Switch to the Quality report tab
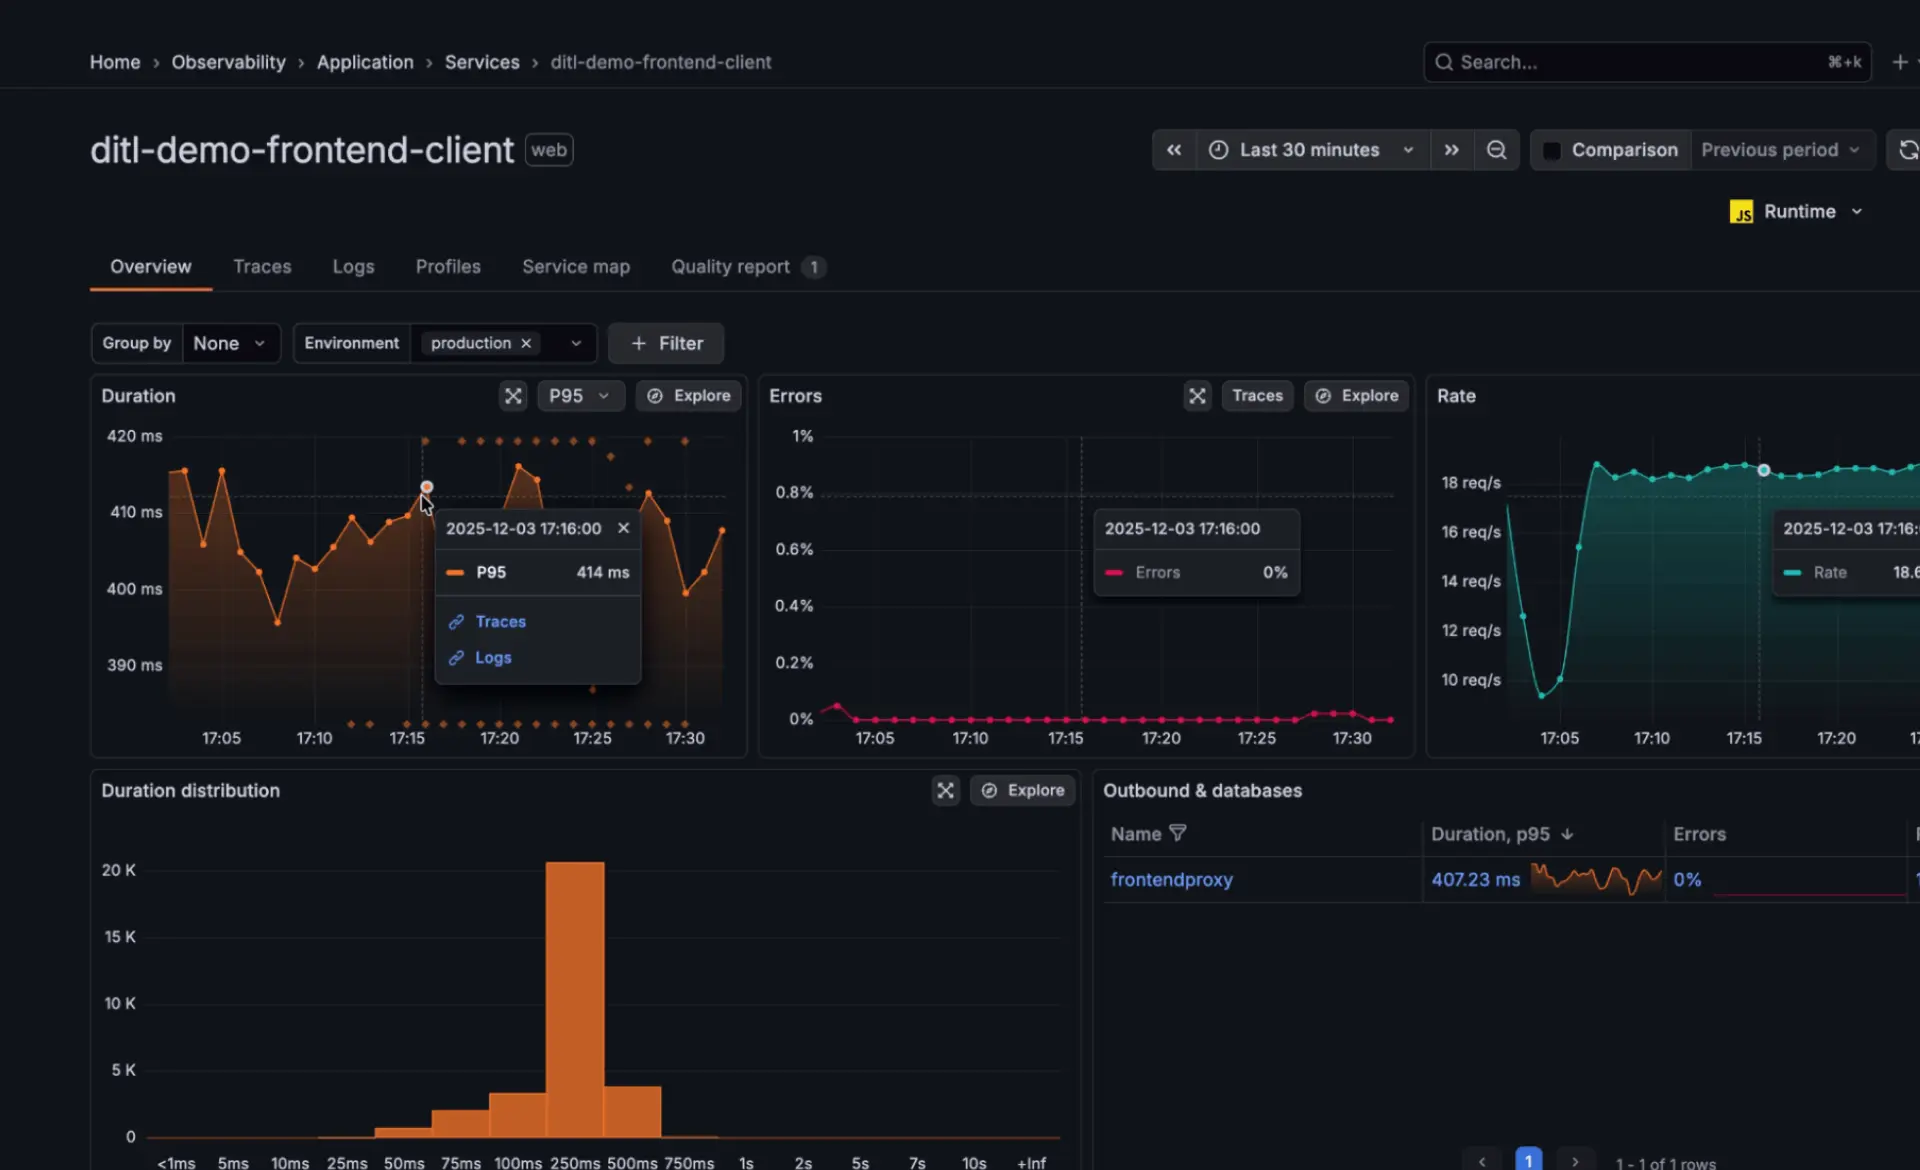Viewport: 1920px width, 1170px height. pyautogui.click(x=748, y=267)
